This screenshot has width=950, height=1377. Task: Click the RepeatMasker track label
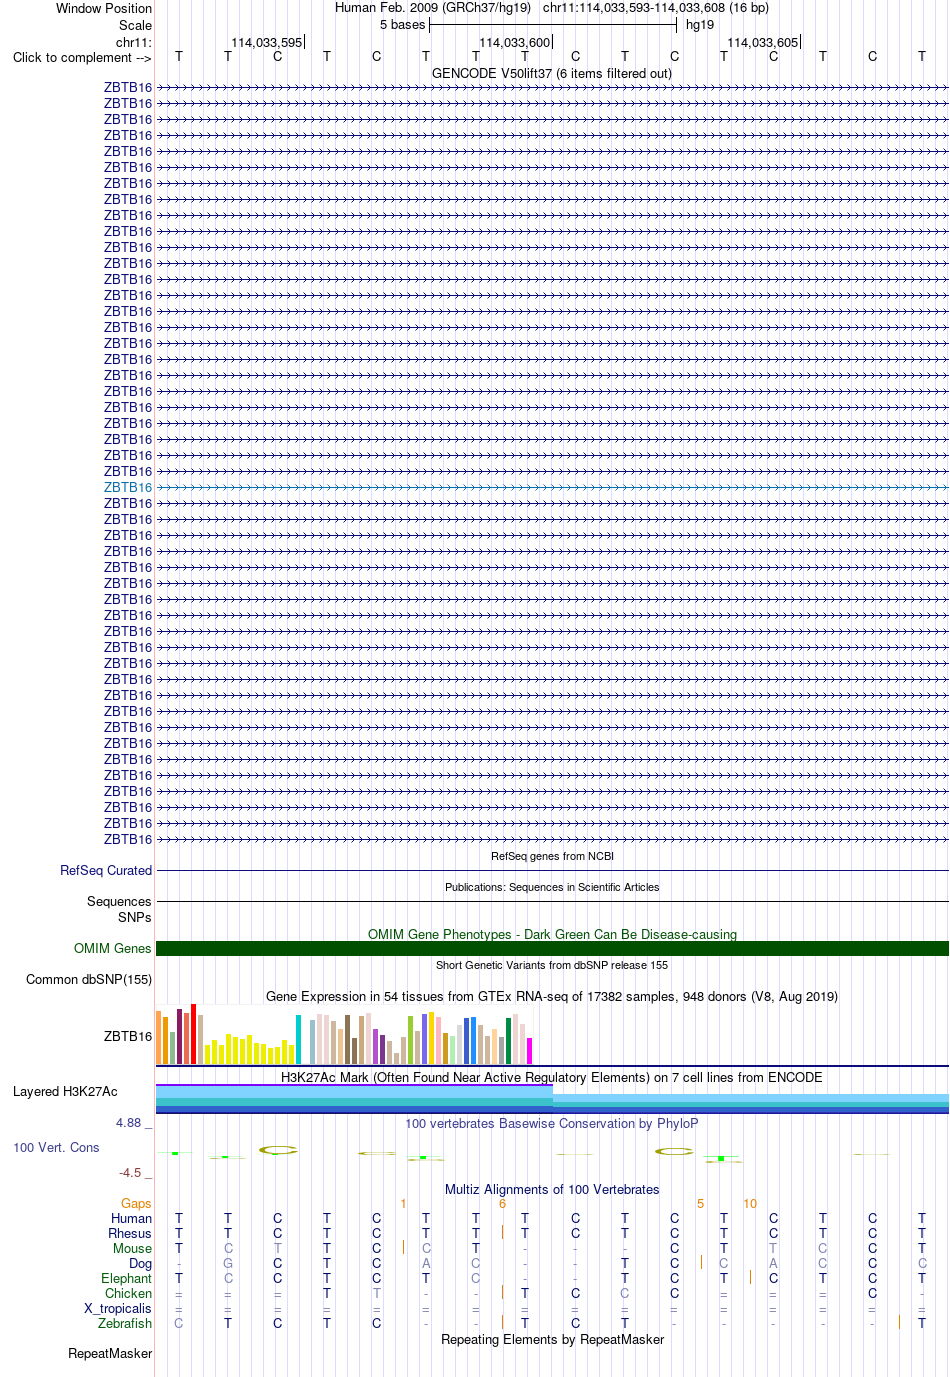point(110,1353)
